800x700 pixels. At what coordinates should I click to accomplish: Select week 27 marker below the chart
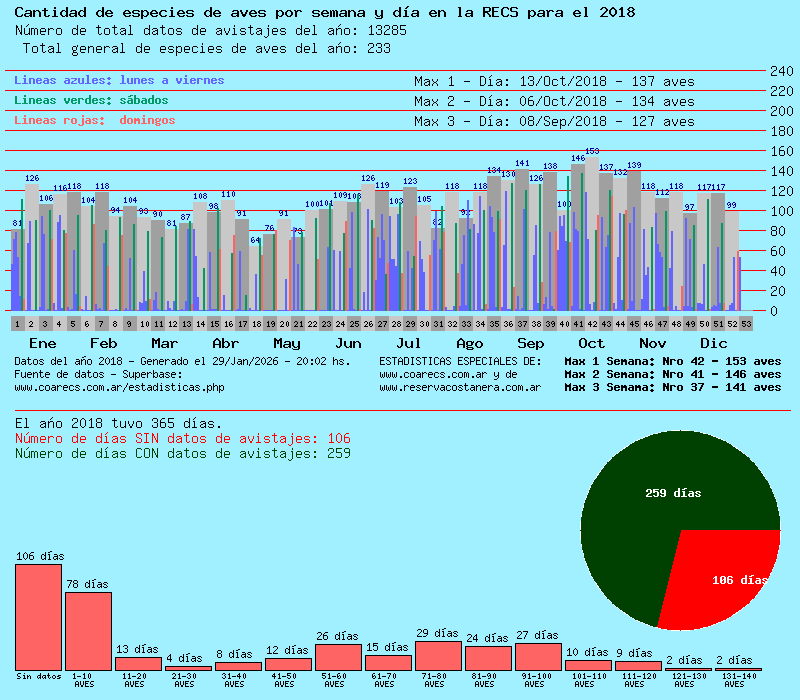click(x=382, y=324)
